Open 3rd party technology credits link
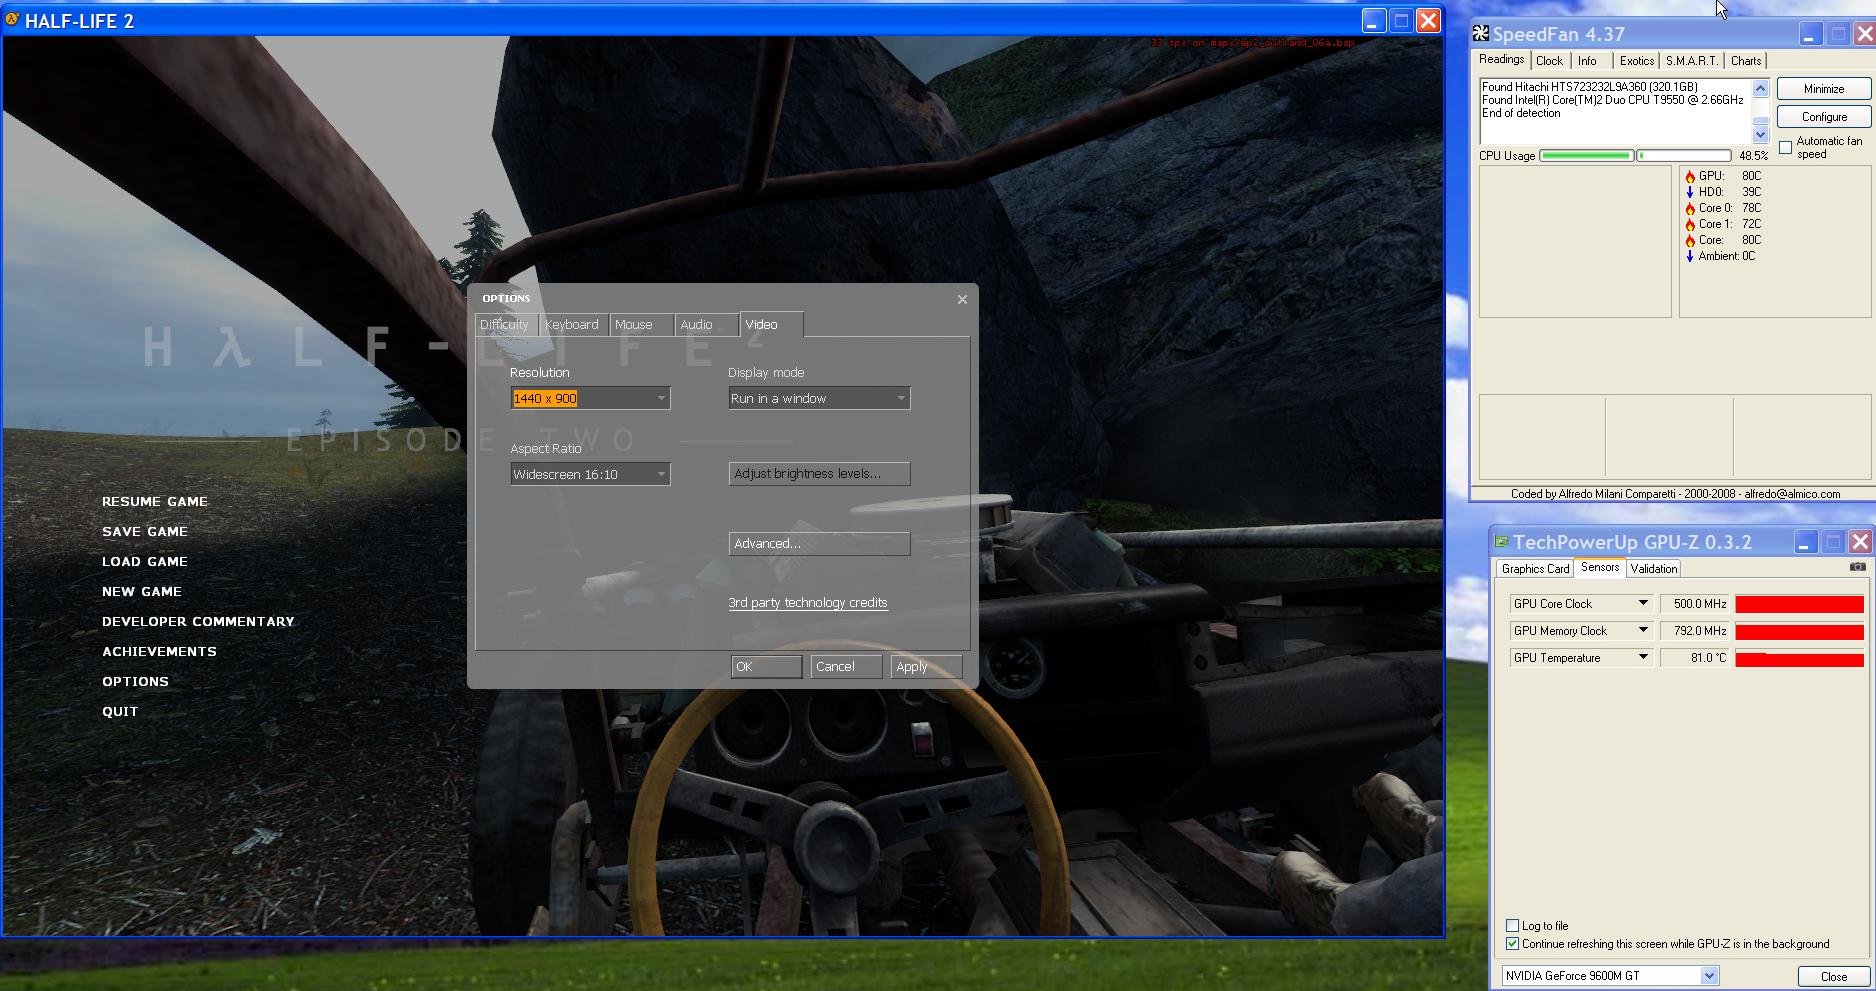Image resolution: width=1876 pixels, height=991 pixels. (x=808, y=603)
